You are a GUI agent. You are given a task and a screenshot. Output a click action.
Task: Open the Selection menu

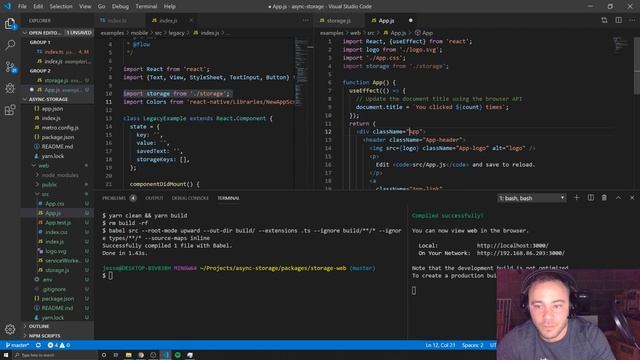pos(61,7)
